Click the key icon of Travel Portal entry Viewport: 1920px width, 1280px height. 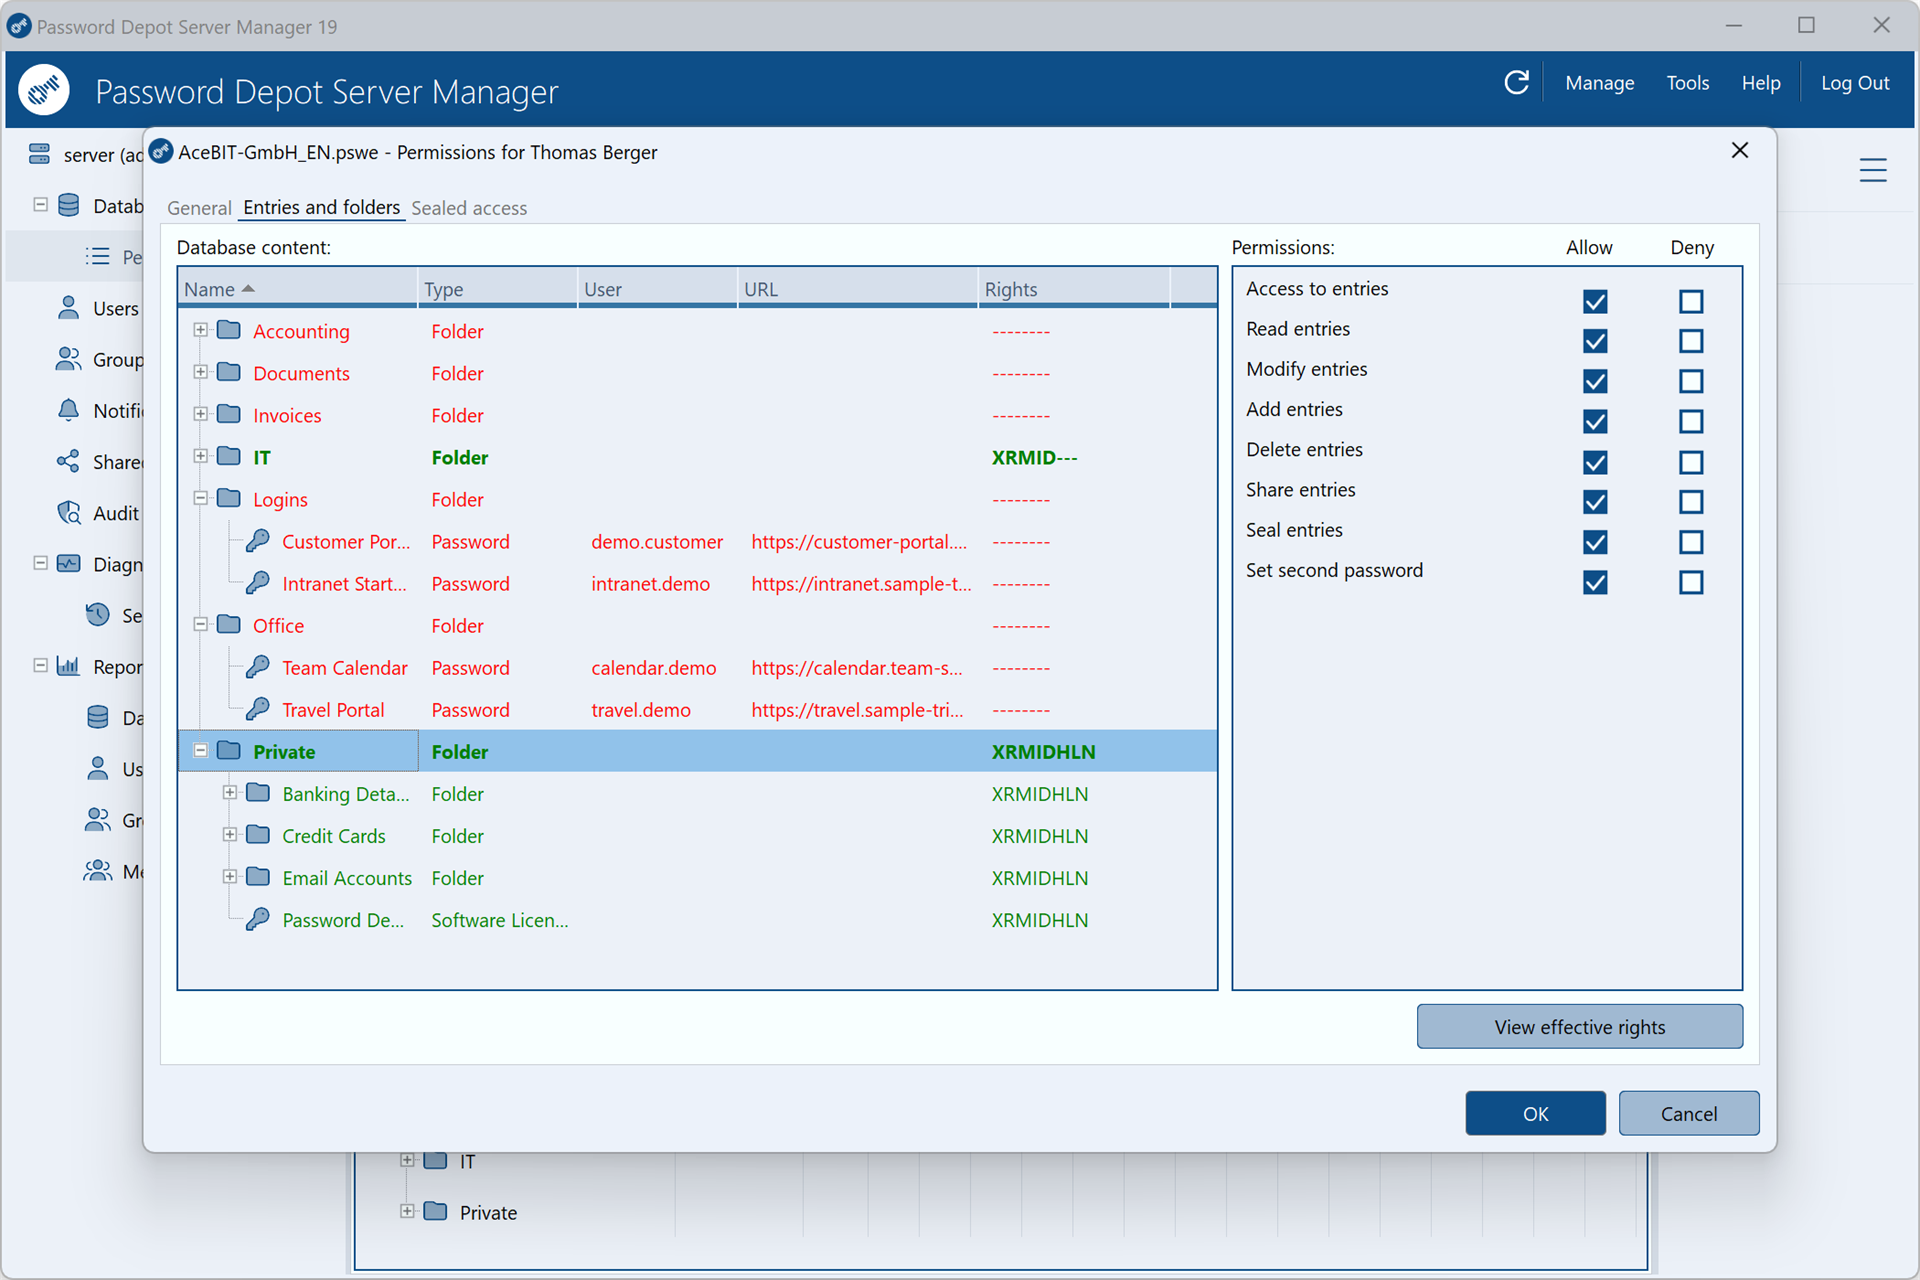[258, 709]
